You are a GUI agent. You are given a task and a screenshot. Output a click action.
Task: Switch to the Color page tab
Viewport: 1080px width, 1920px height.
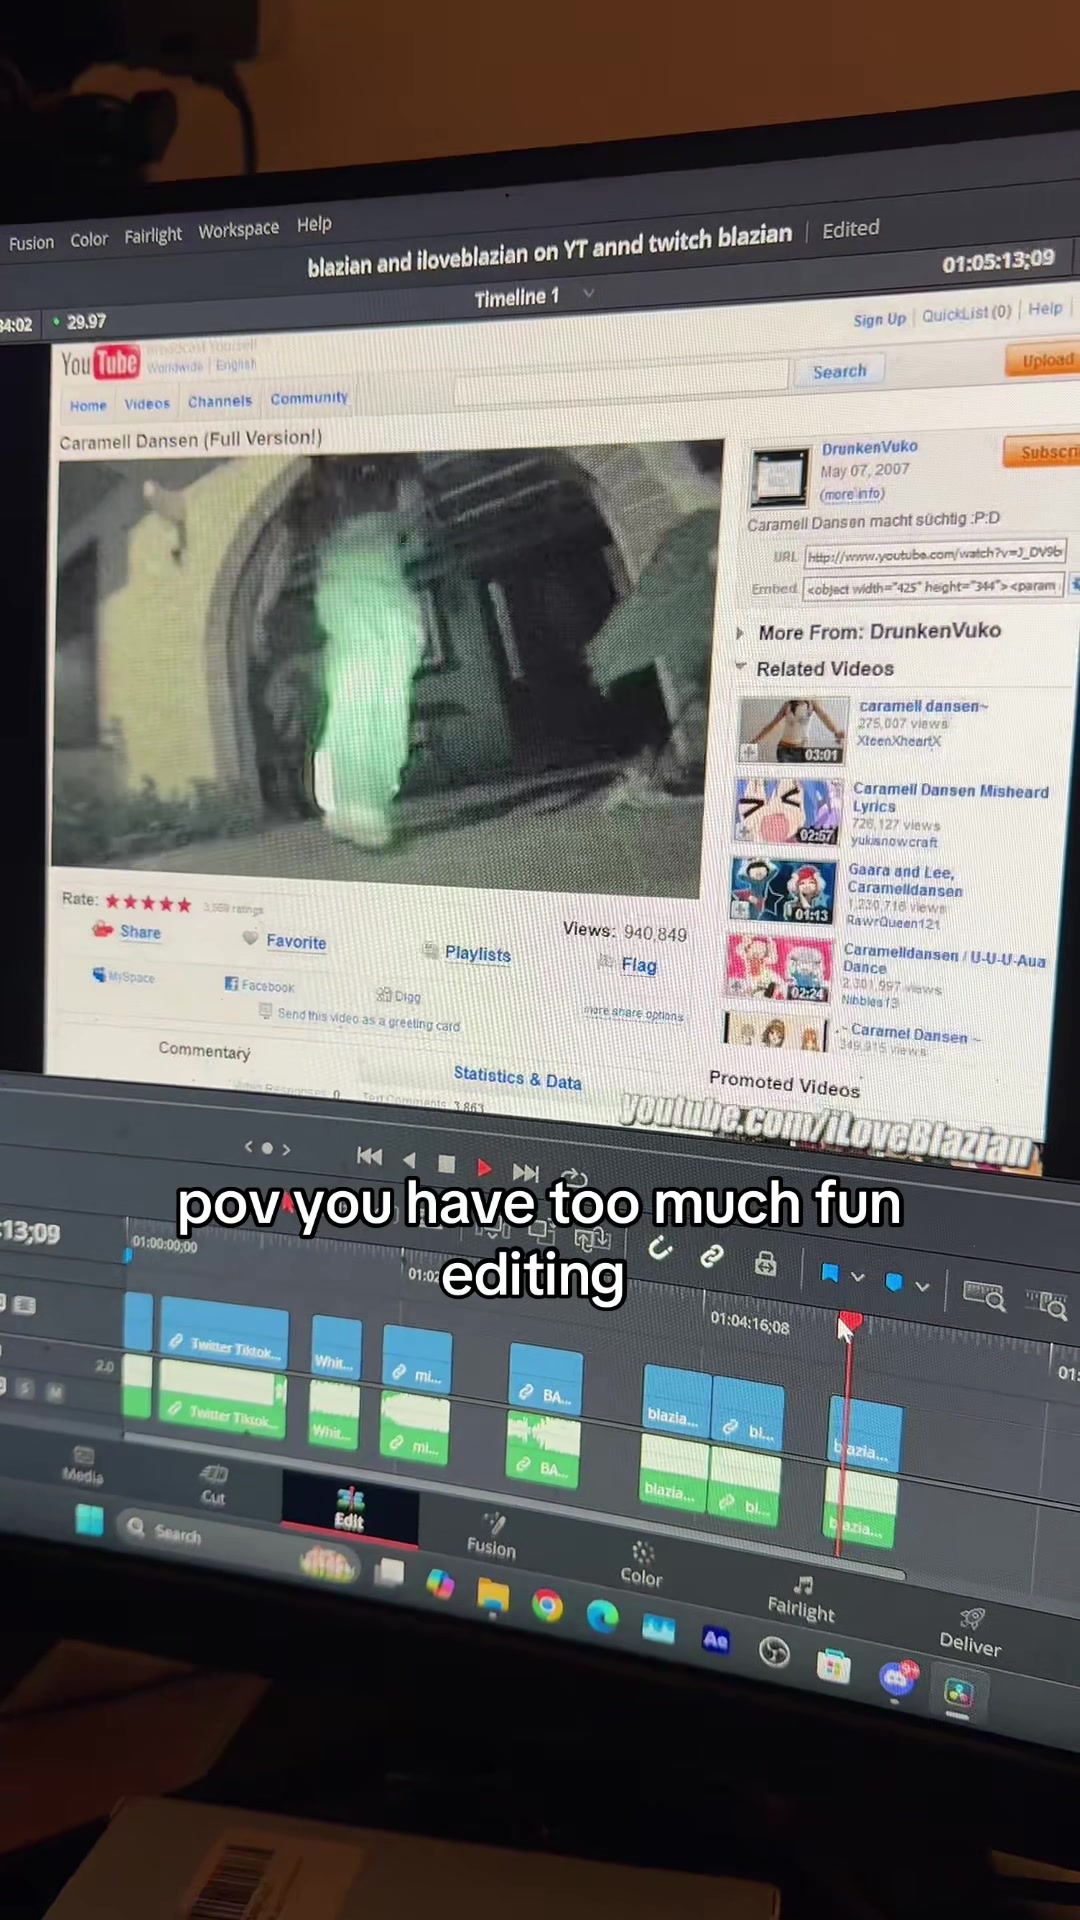tap(641, 1565)
